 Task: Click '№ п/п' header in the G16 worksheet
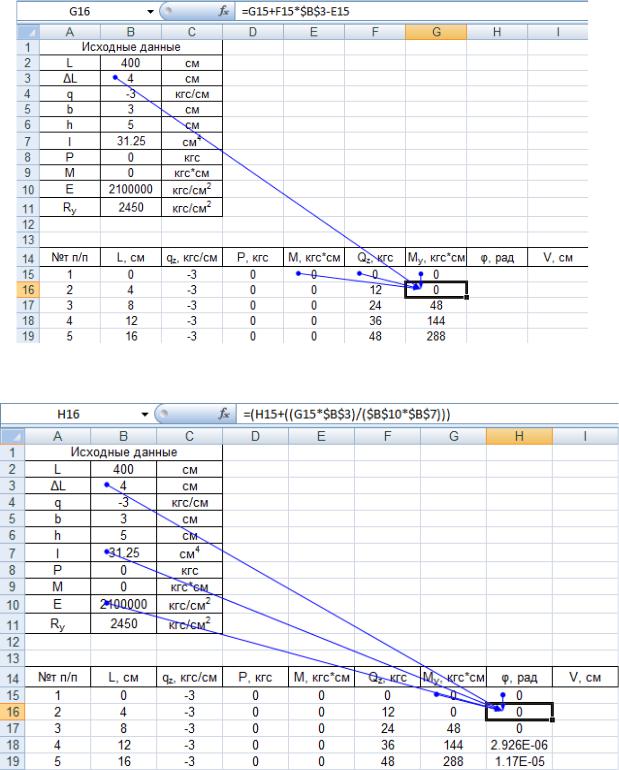click(70, 258)
